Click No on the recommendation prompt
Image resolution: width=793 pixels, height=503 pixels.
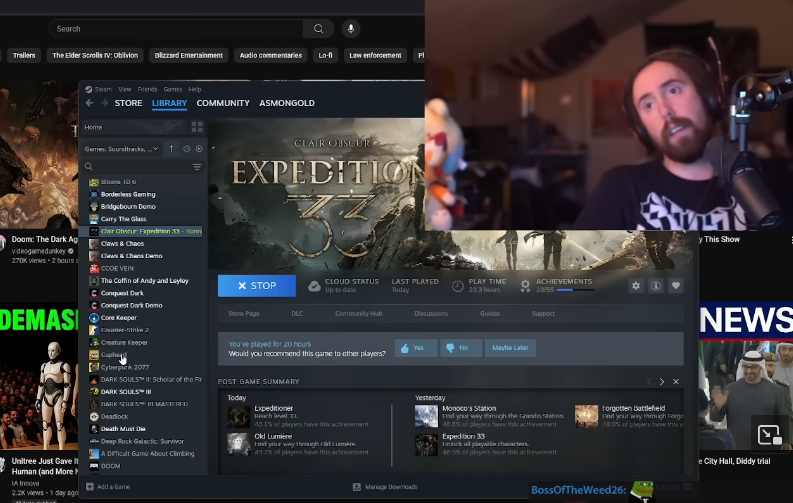coord(461,348)
